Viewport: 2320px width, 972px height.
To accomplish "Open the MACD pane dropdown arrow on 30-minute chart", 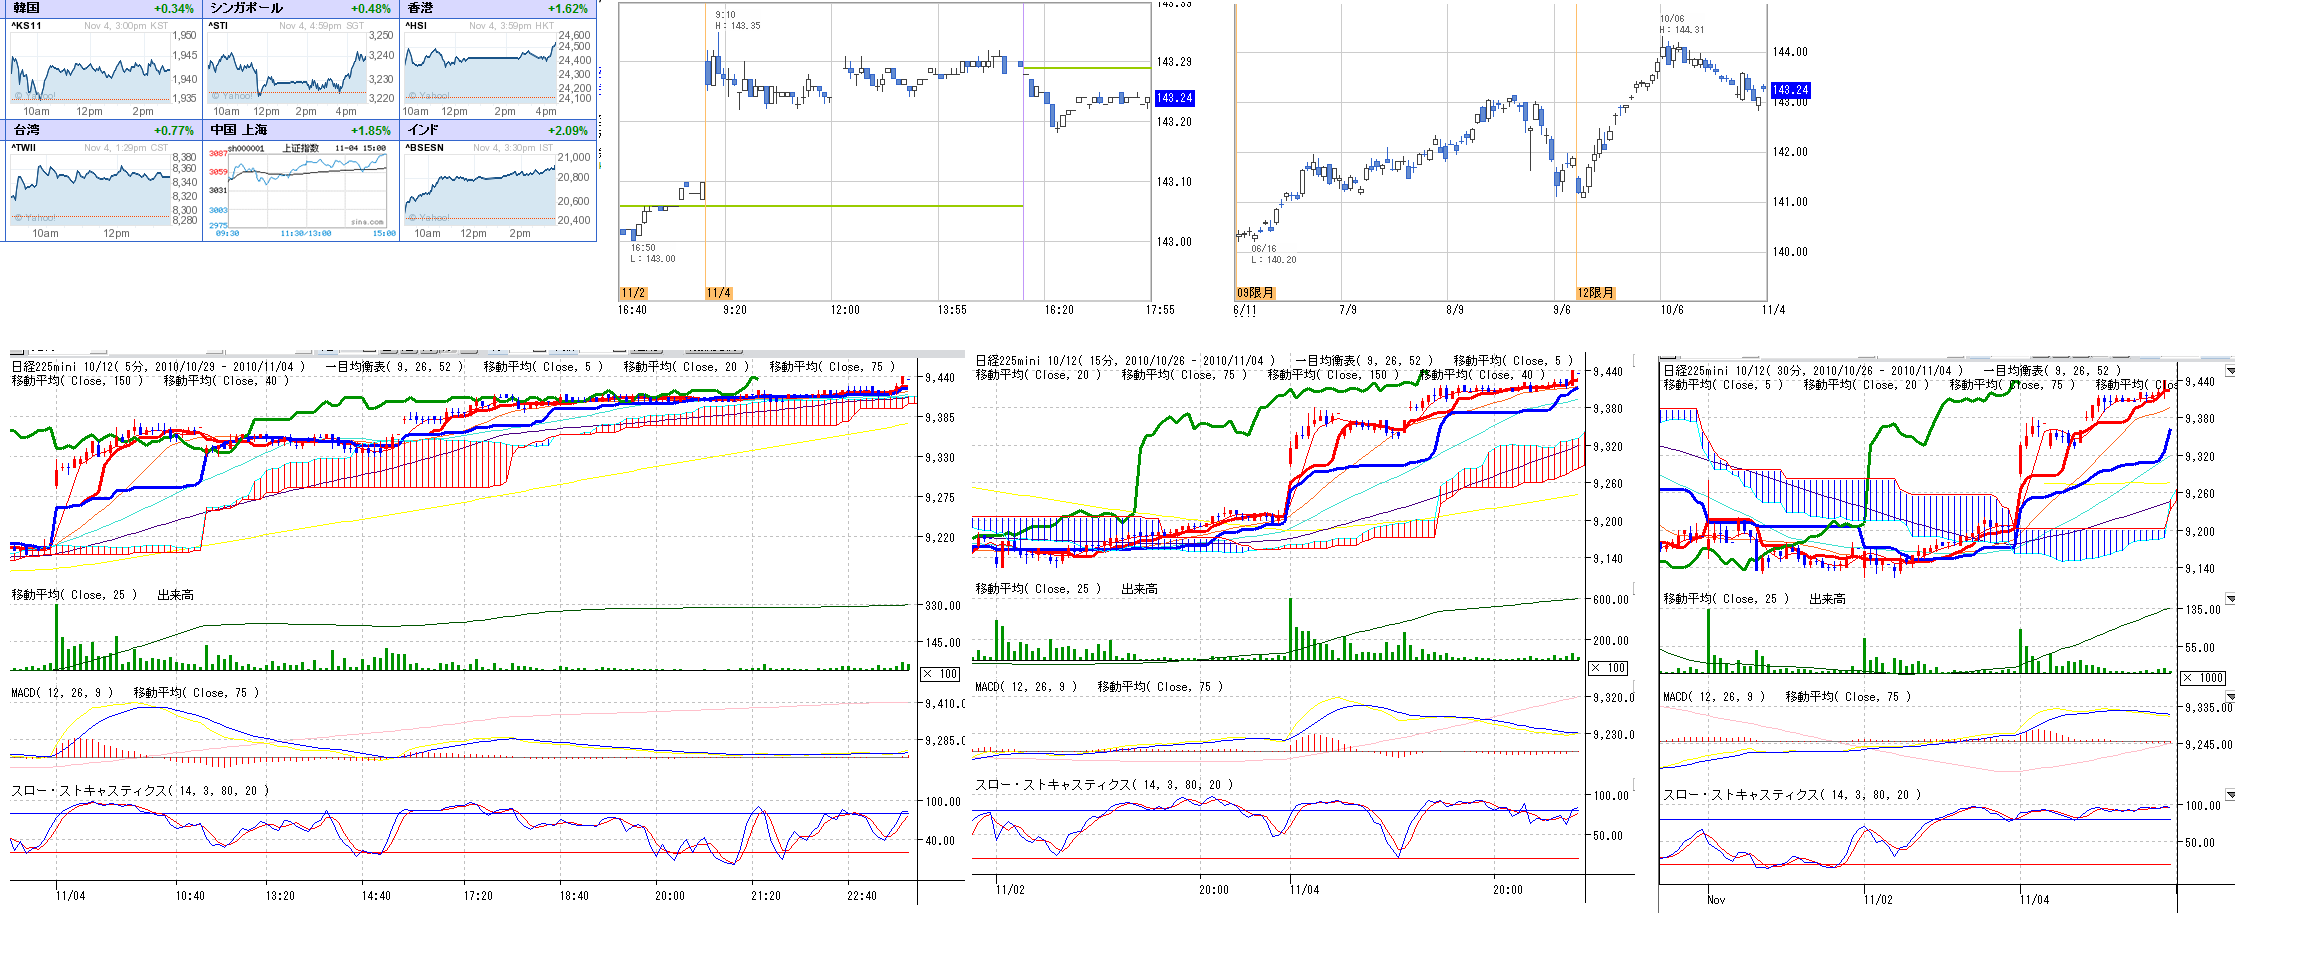I will (x=2230, y=697).
